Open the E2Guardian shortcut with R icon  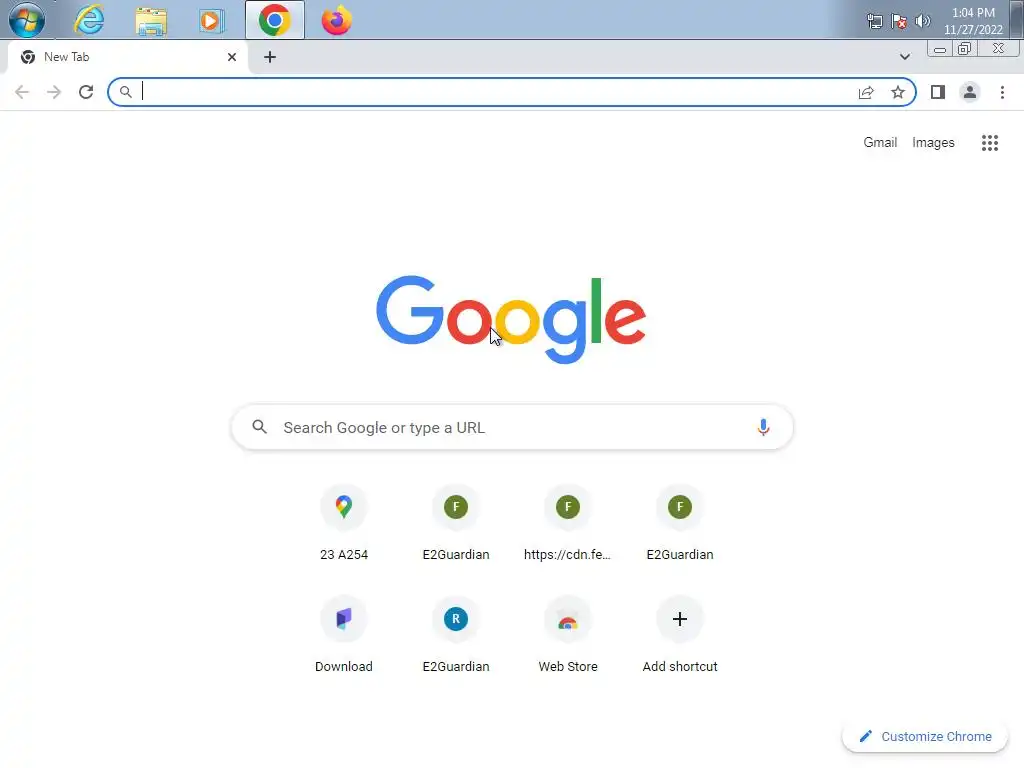point(456,635)
